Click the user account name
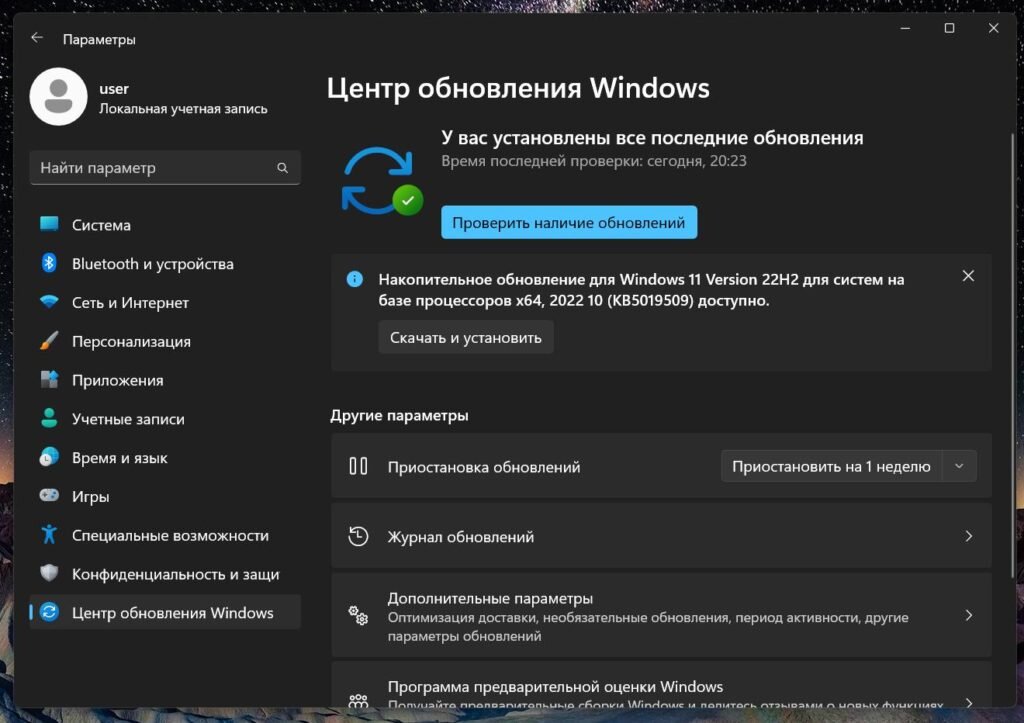The height and width of the screenshot is (723, 1024). pos(114,89)
